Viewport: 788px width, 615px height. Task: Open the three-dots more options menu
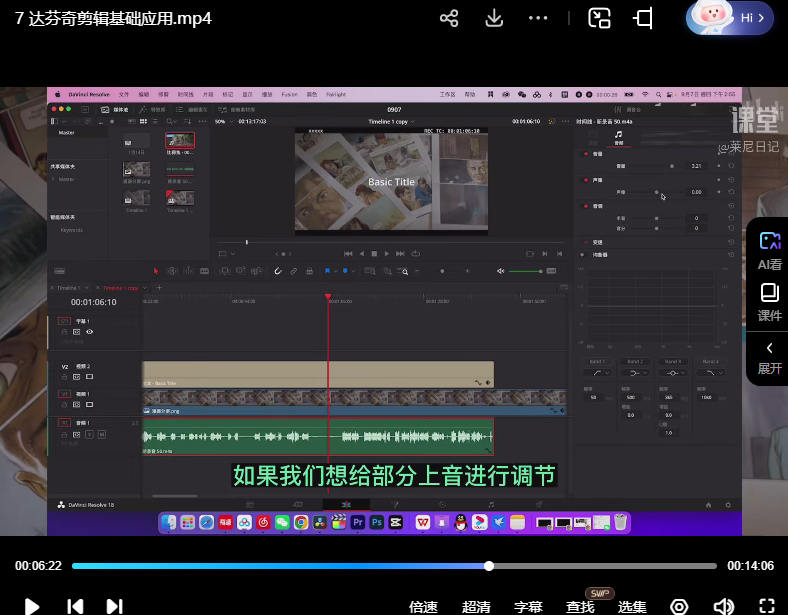point(538,18)
